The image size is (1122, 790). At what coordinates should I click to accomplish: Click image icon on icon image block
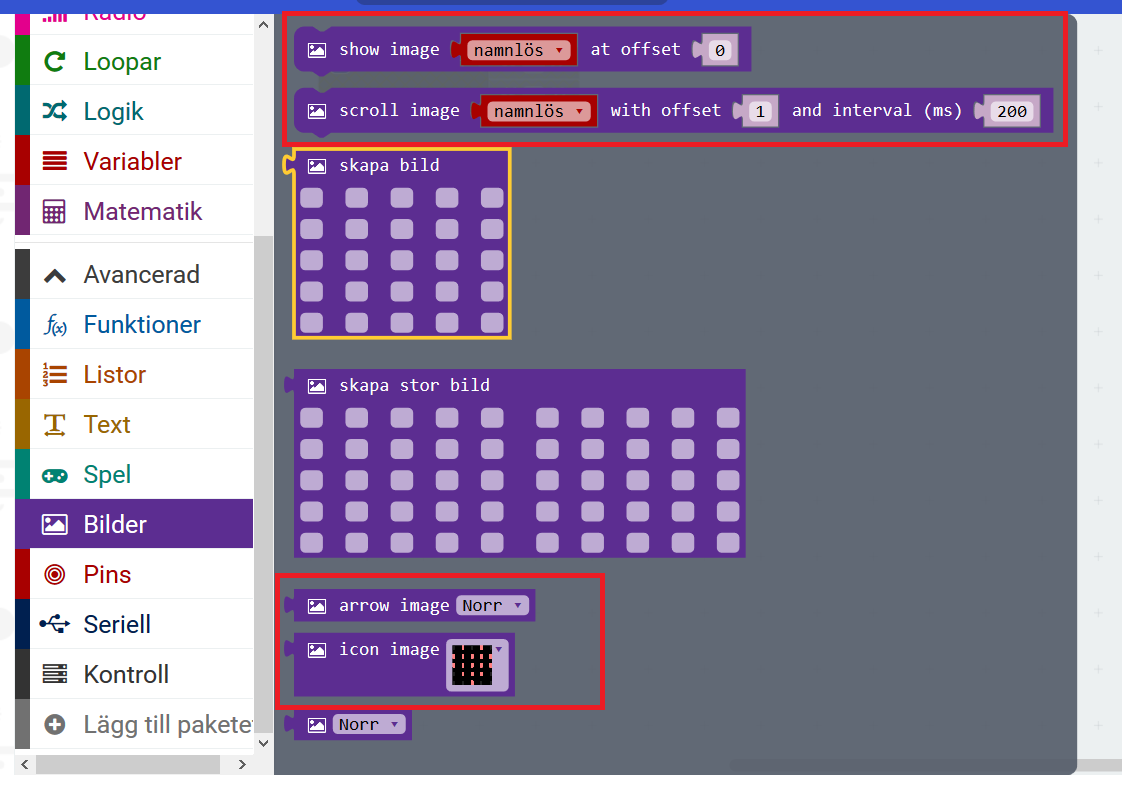(317, 650)
